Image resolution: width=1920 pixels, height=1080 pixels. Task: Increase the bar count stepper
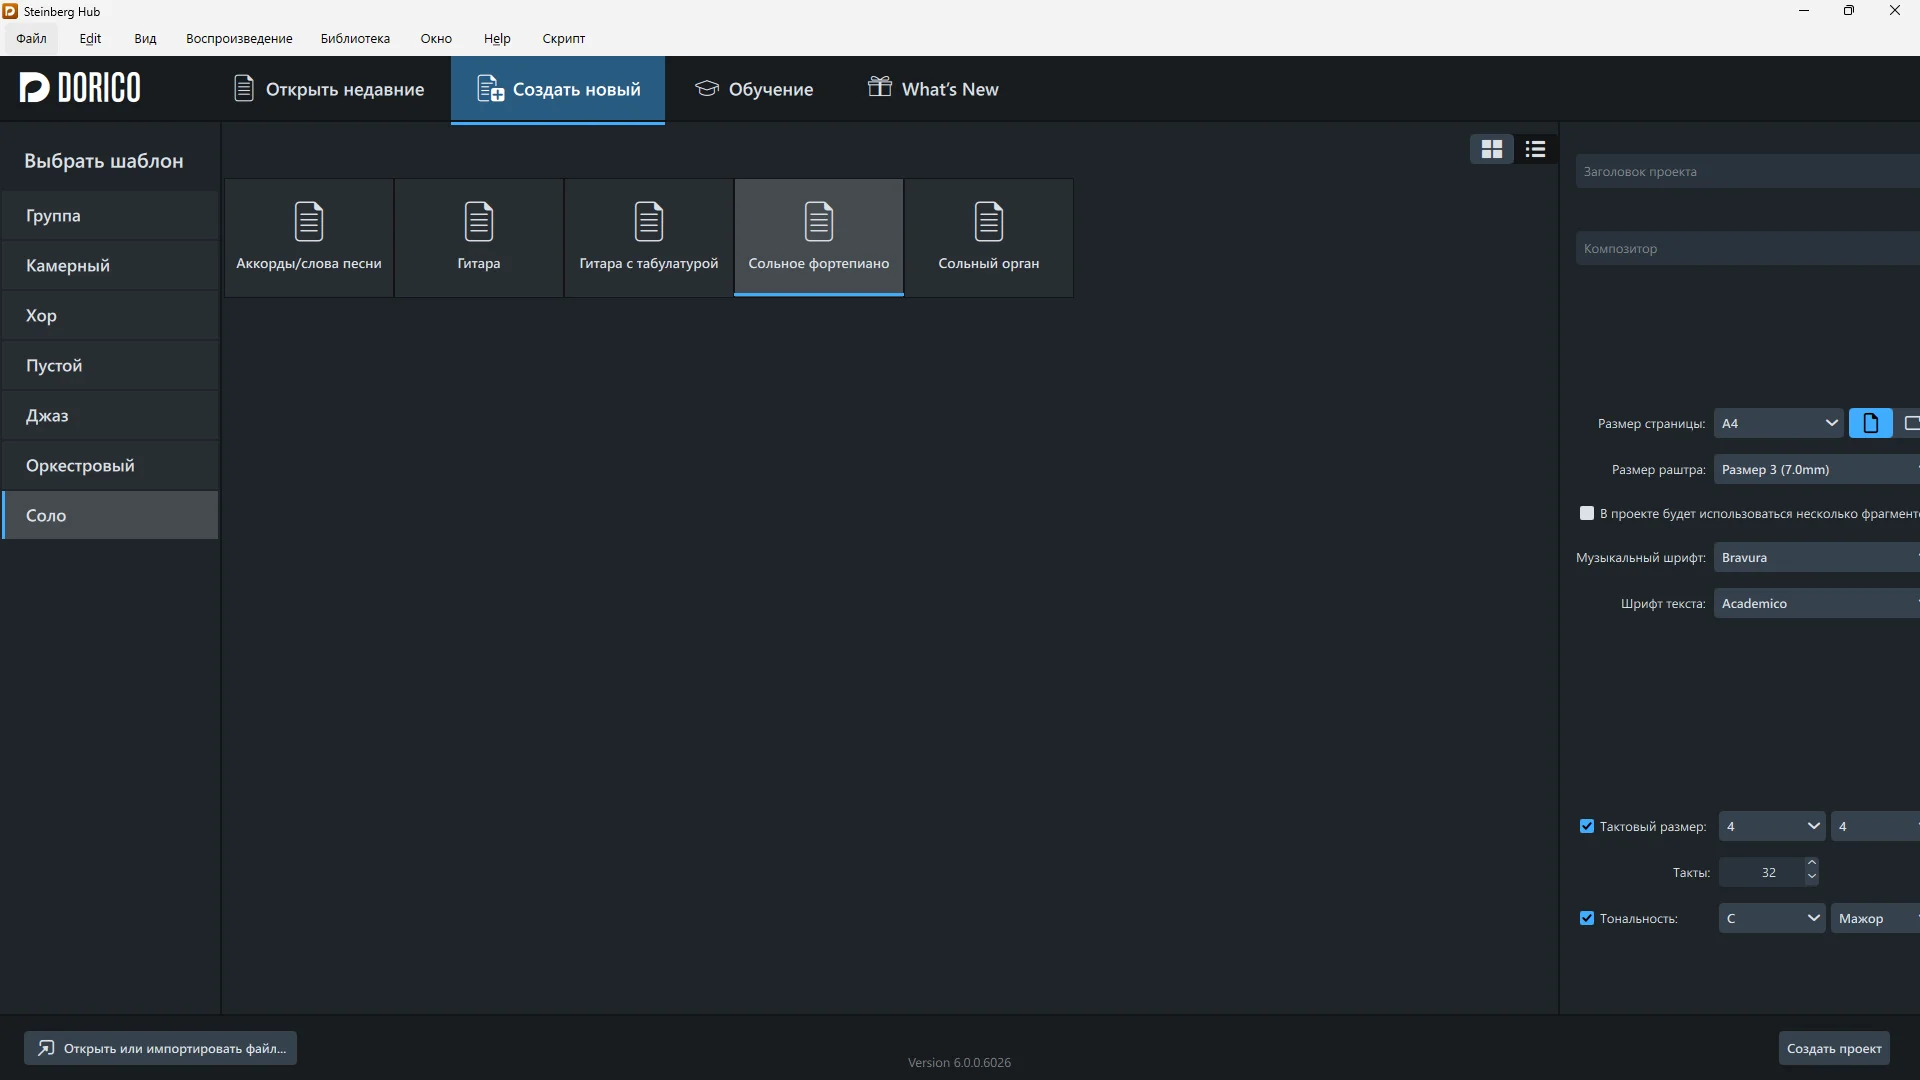click(x=1811, y=864)
